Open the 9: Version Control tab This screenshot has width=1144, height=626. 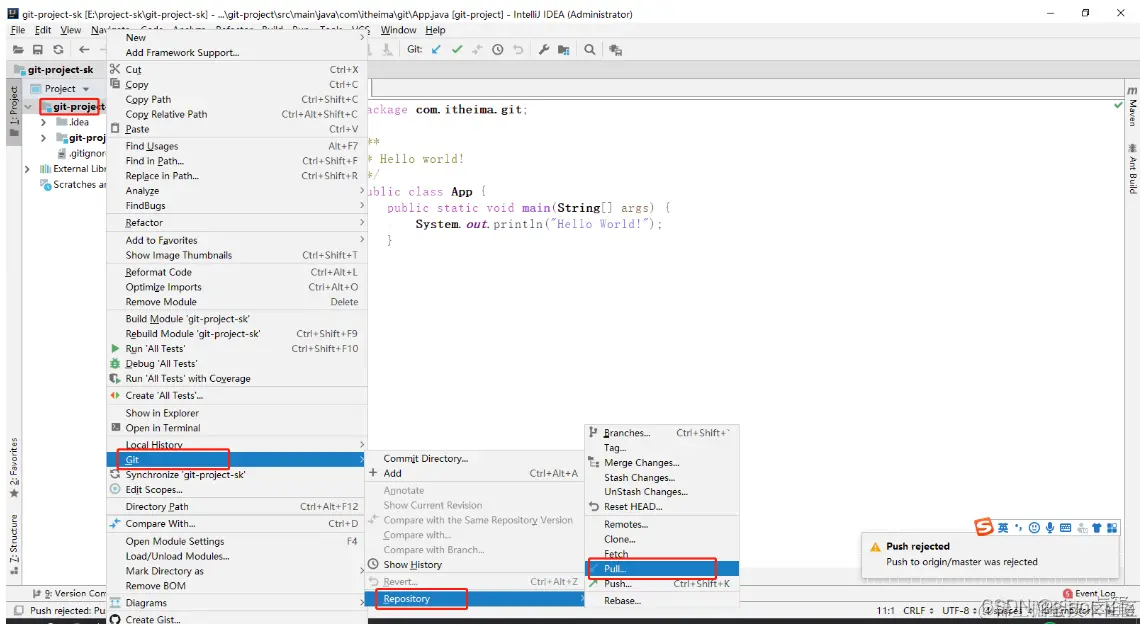tap(70, 593)
